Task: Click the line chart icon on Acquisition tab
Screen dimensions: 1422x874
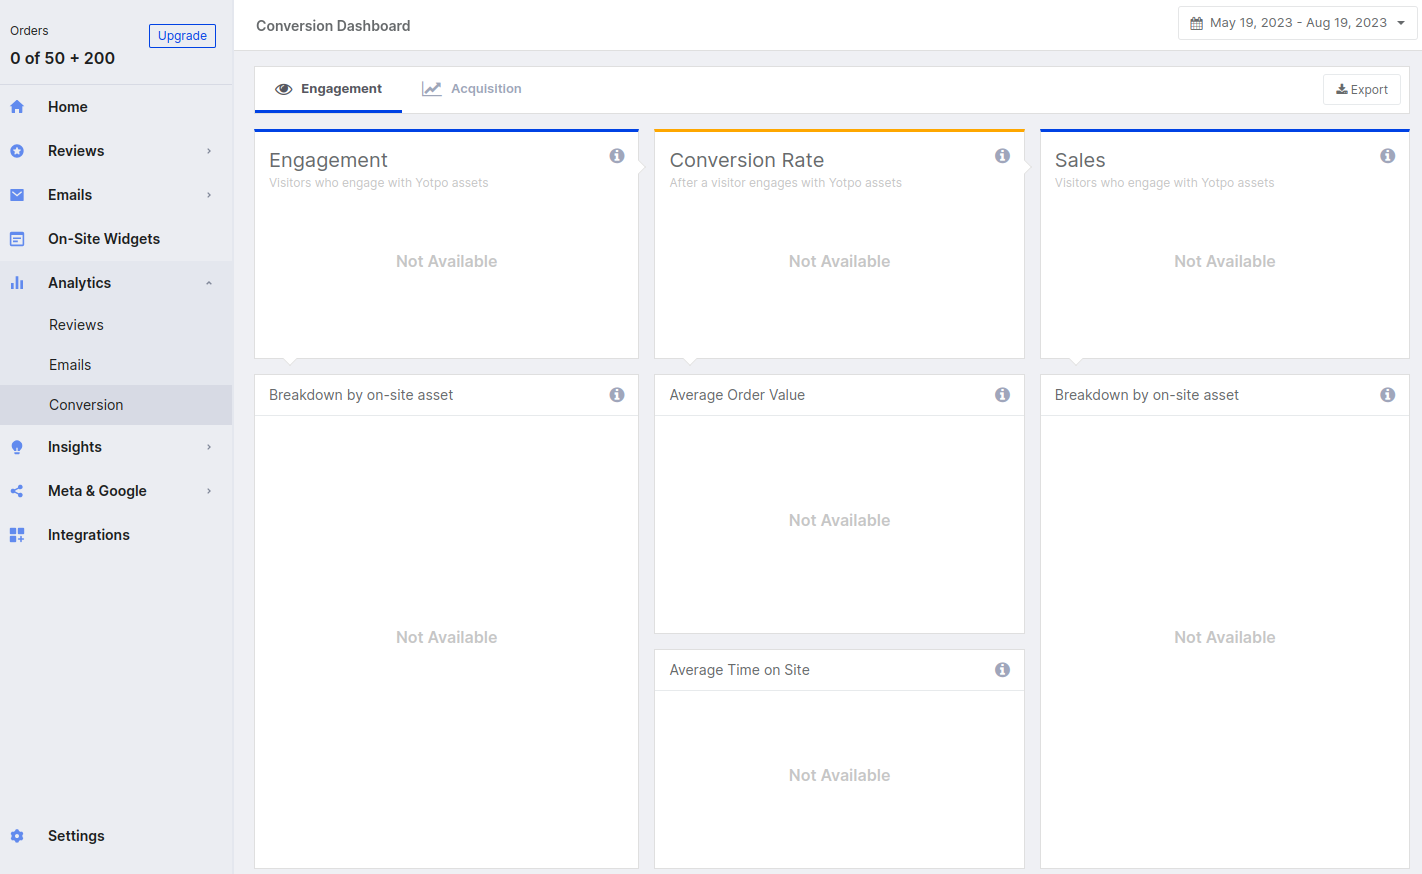Action: click(432, 89)
